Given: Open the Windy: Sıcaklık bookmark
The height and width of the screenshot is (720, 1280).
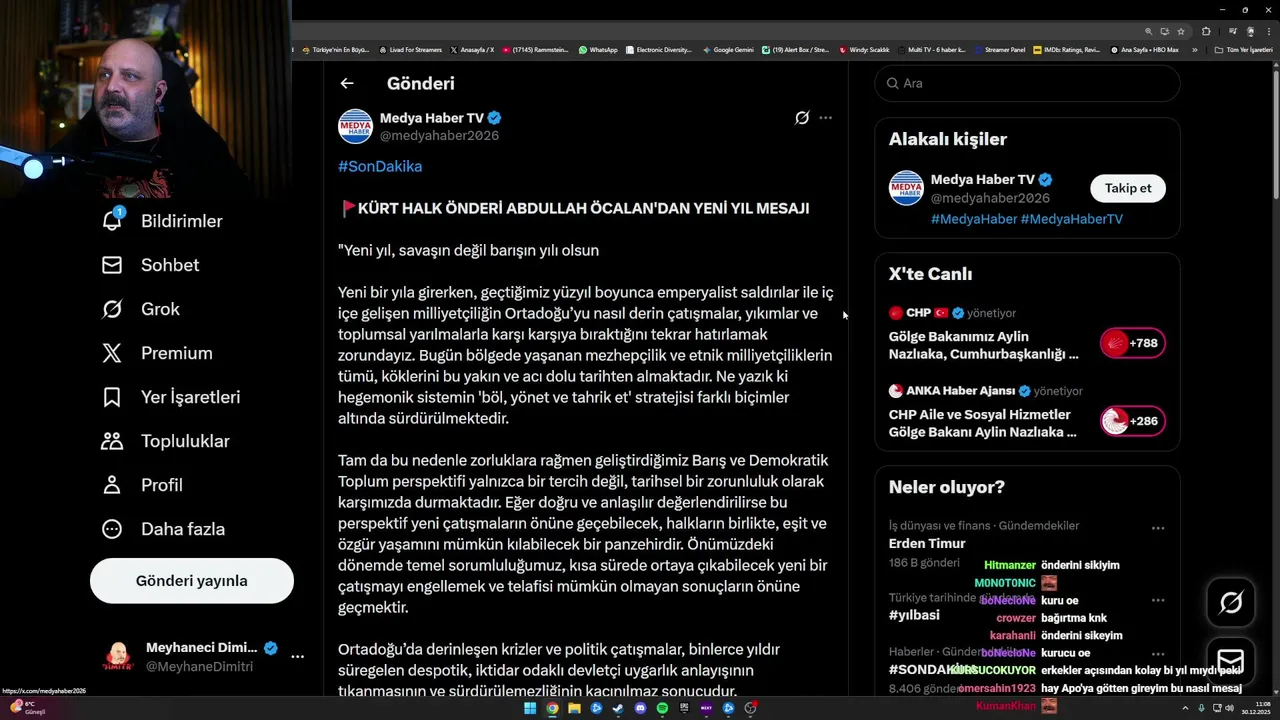Looking at the screenshot, I should 864,50.
